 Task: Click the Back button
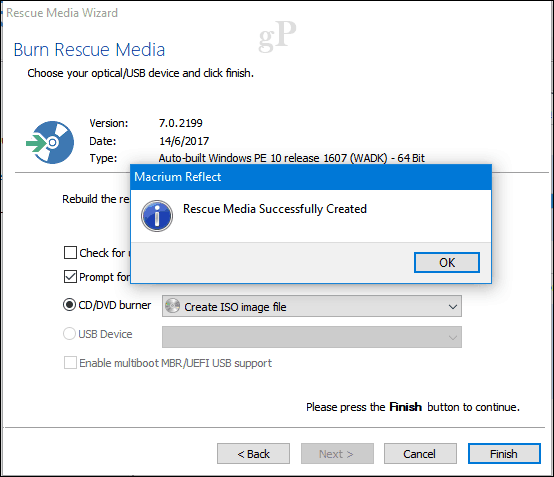point(253,454)
